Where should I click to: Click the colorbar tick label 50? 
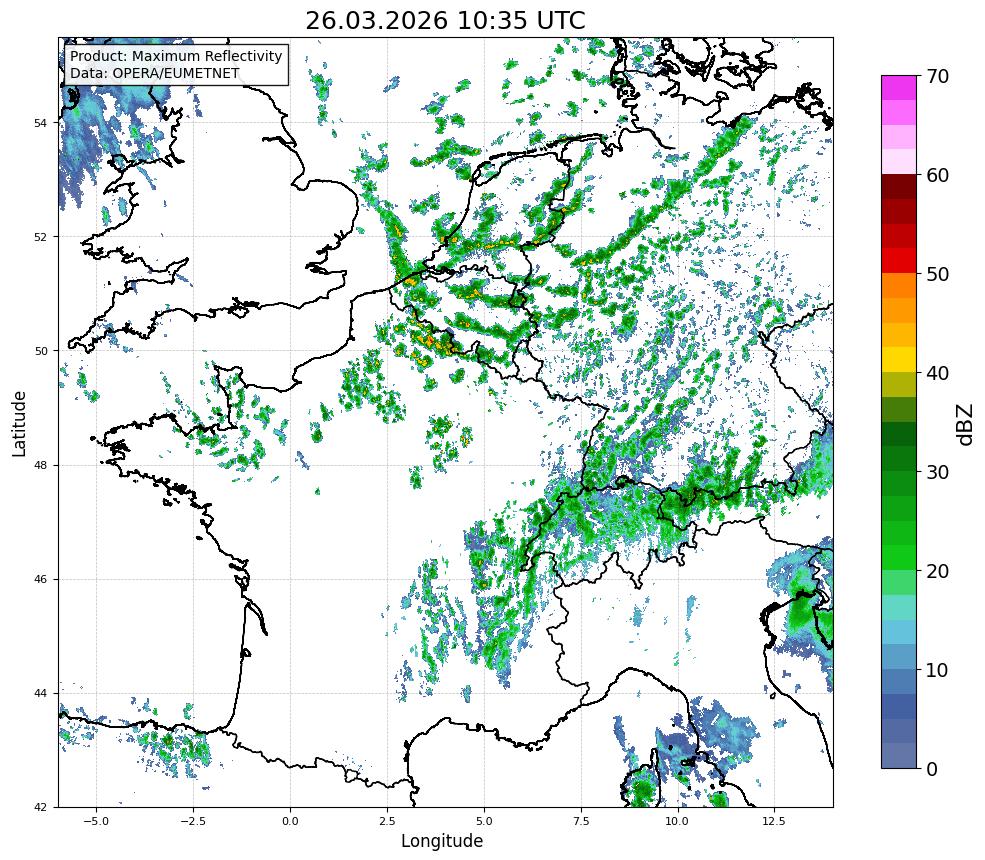click(x=937, y=275)
